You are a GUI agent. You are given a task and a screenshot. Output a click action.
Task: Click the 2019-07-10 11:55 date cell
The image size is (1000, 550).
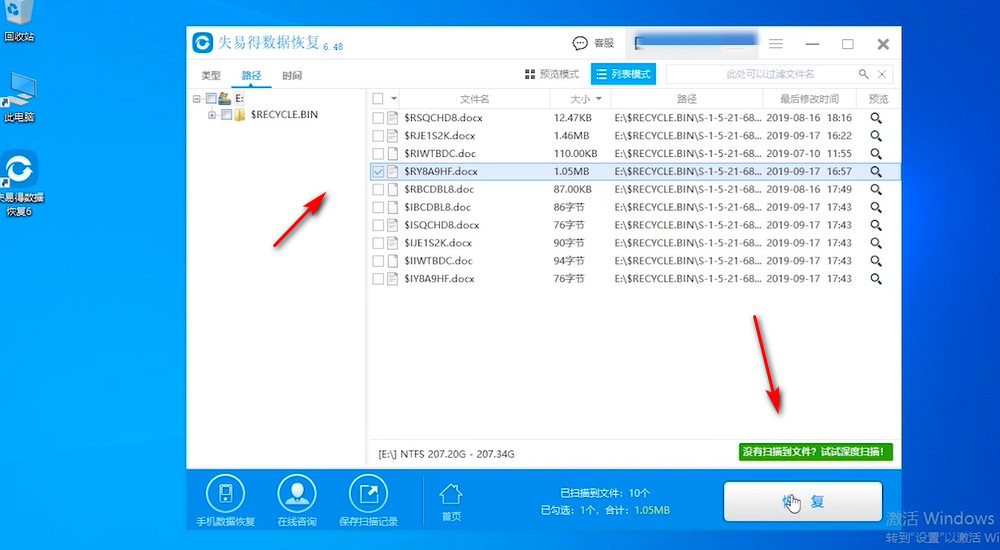pos(809,154)
